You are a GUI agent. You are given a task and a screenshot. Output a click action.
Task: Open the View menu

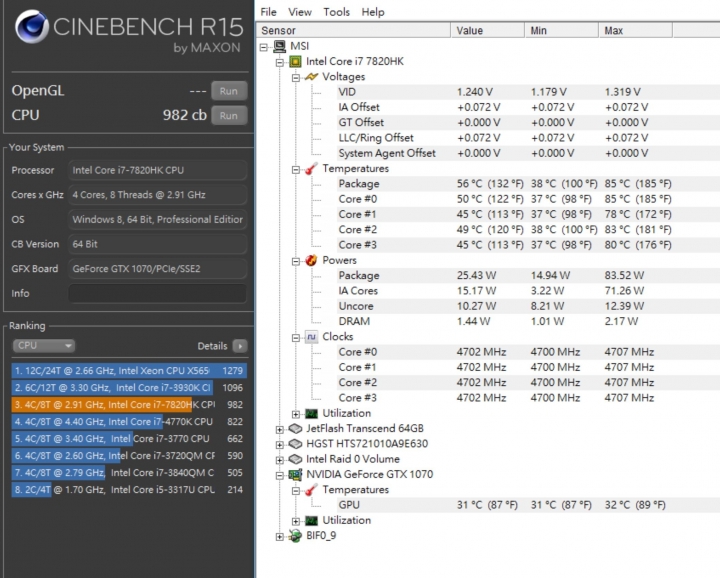click(x=300, y=12)
